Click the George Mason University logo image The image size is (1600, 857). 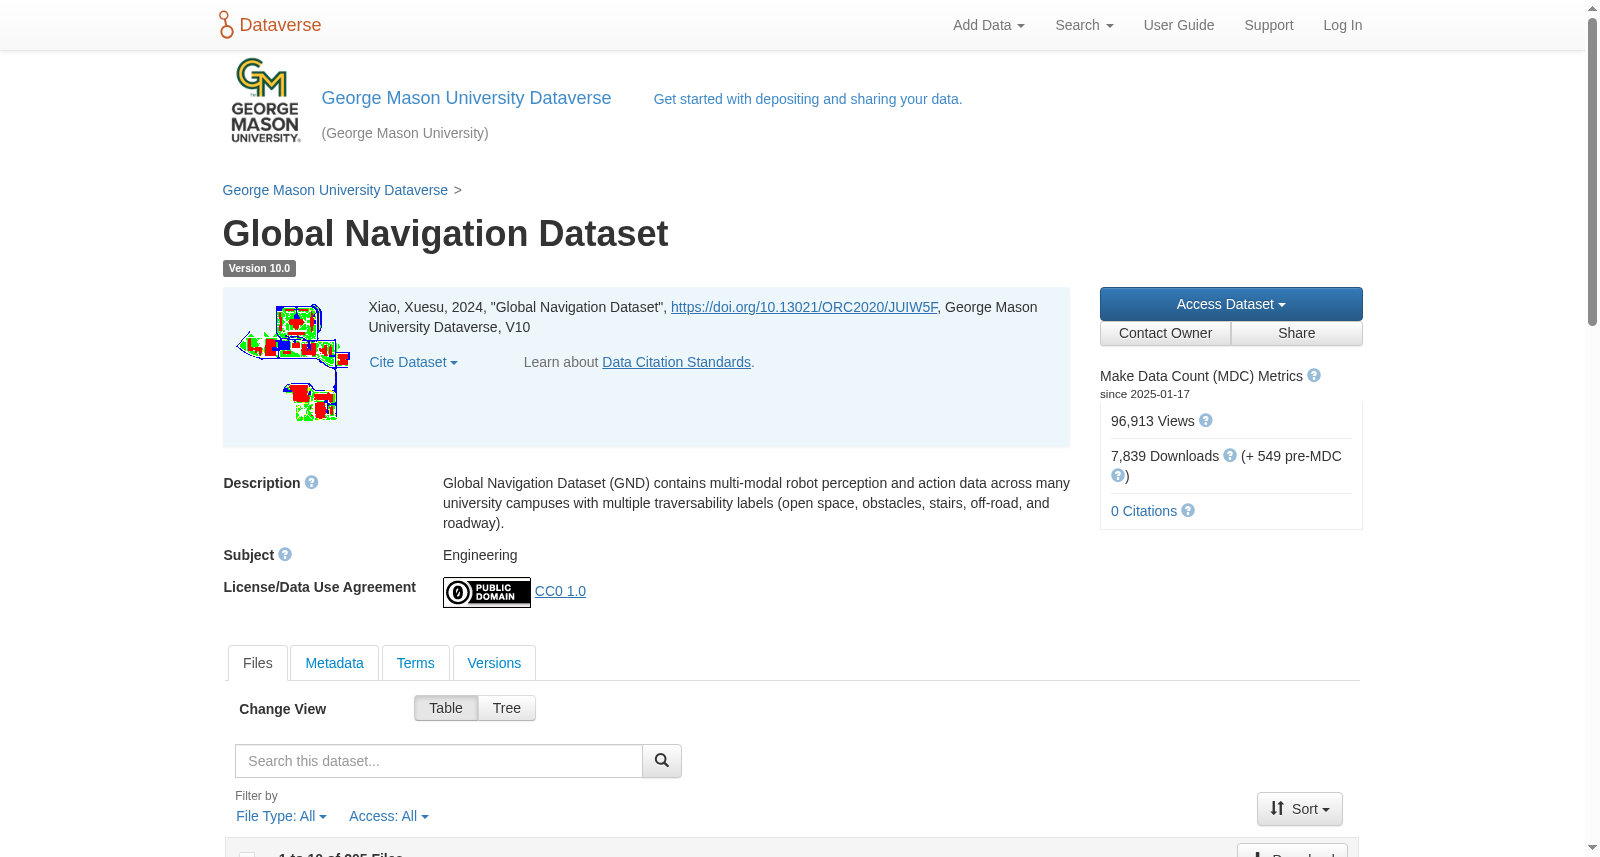(265, 101)
